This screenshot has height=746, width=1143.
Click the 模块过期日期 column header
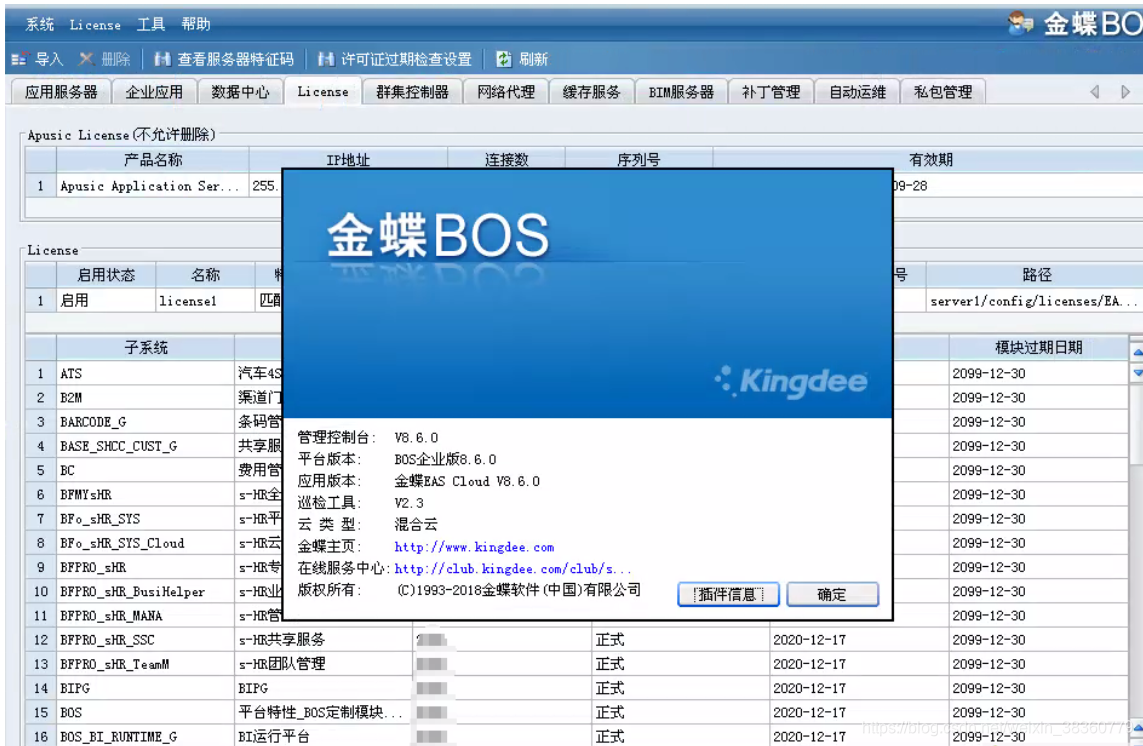[x=1038, y=347]
